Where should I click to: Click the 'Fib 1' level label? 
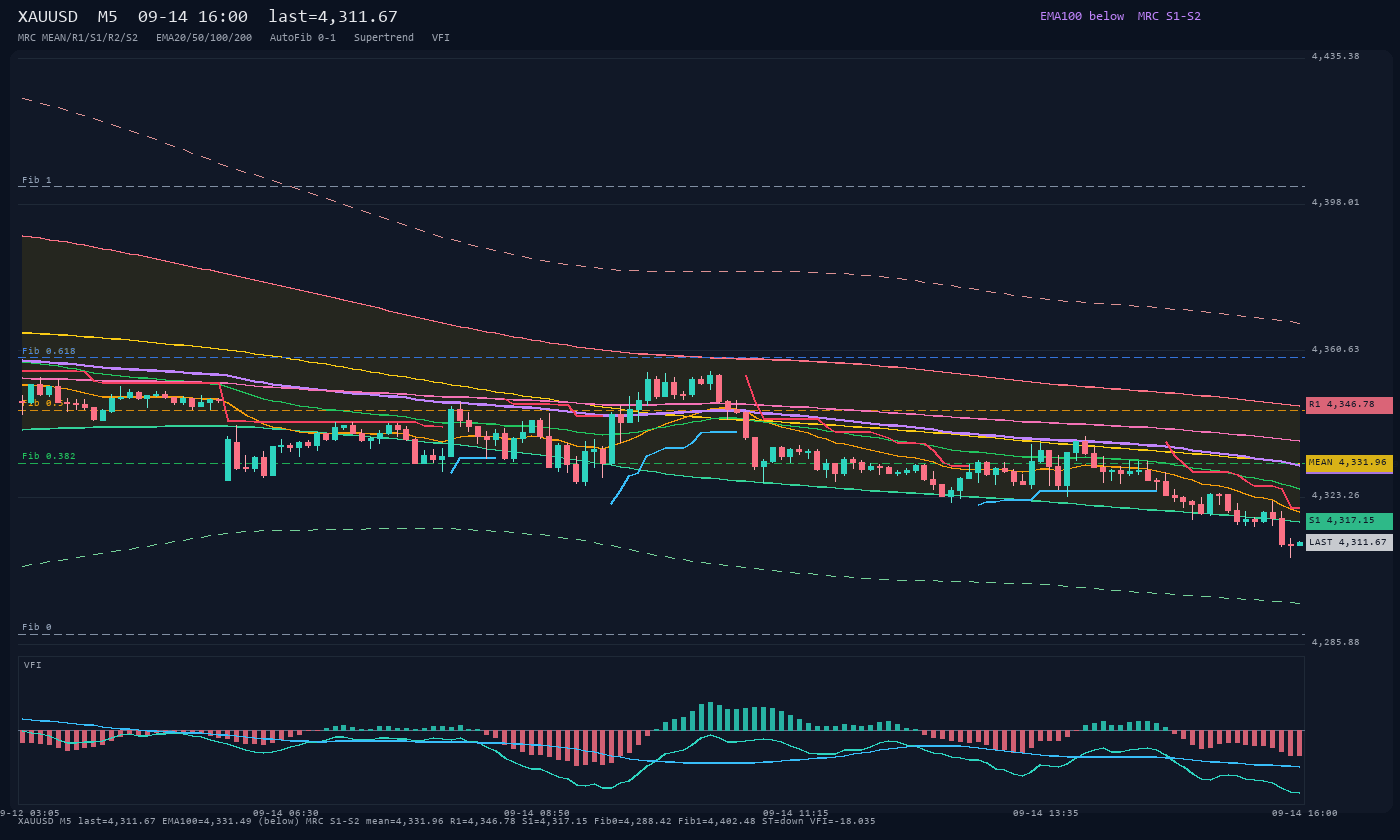click(x=36, y=180)
